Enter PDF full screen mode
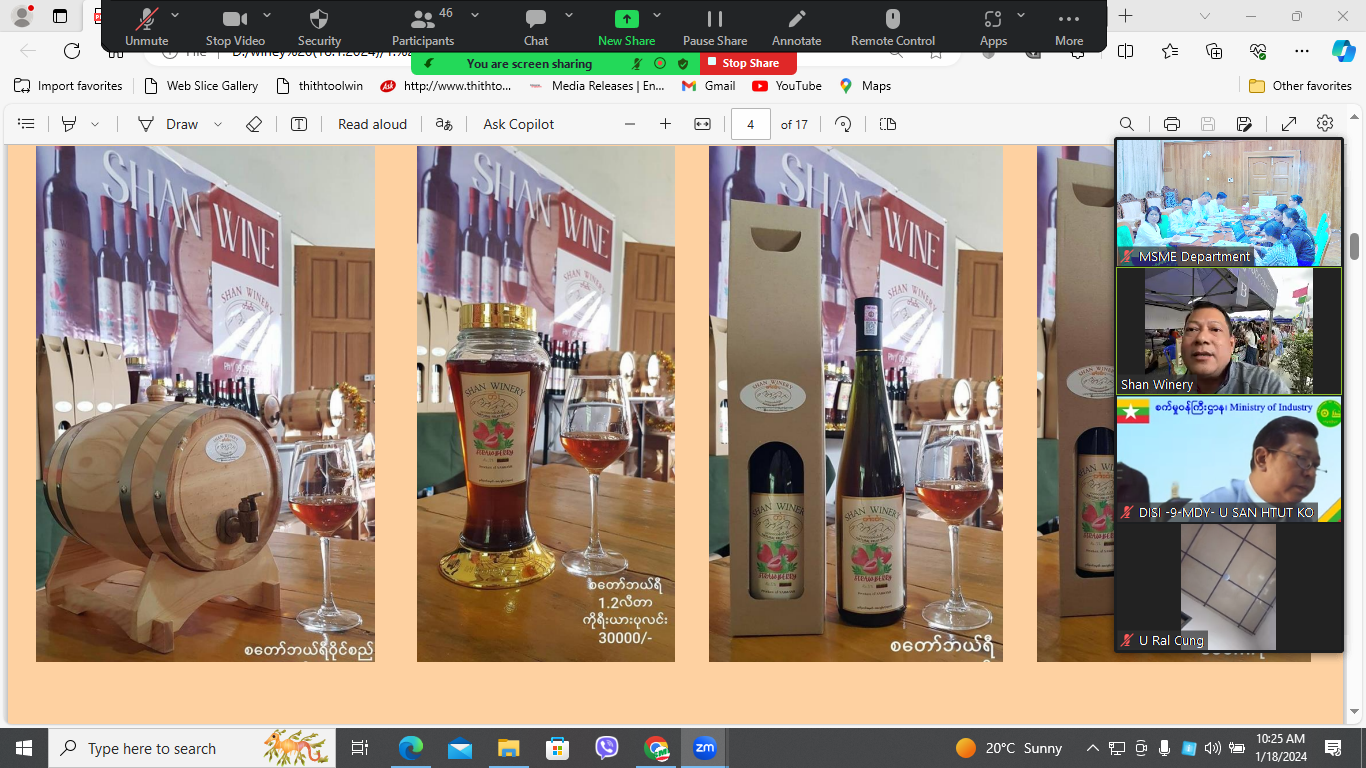 (x=1289, y=124)
